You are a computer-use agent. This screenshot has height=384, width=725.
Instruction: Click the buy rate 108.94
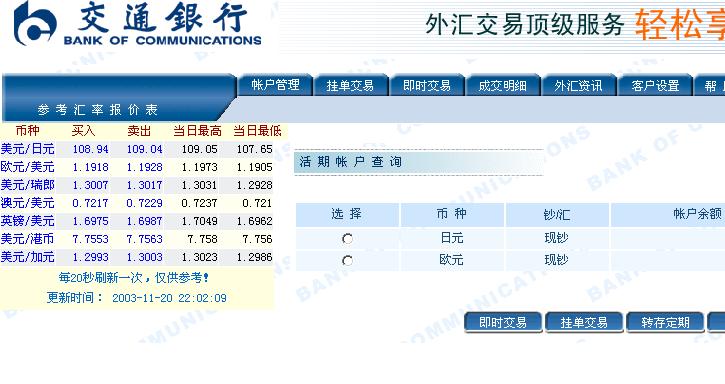click(91, 149)
